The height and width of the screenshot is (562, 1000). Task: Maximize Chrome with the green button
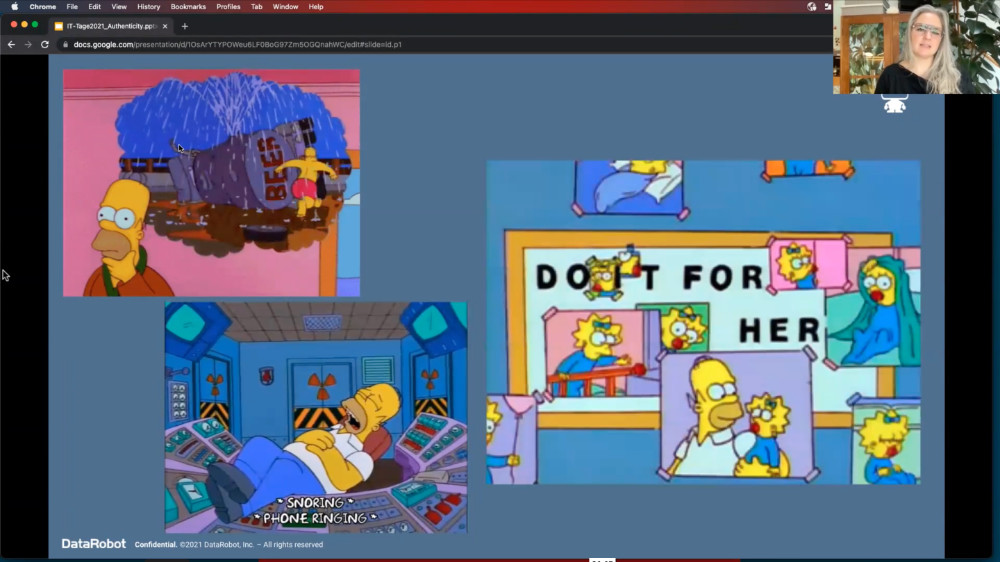(35, 25)
